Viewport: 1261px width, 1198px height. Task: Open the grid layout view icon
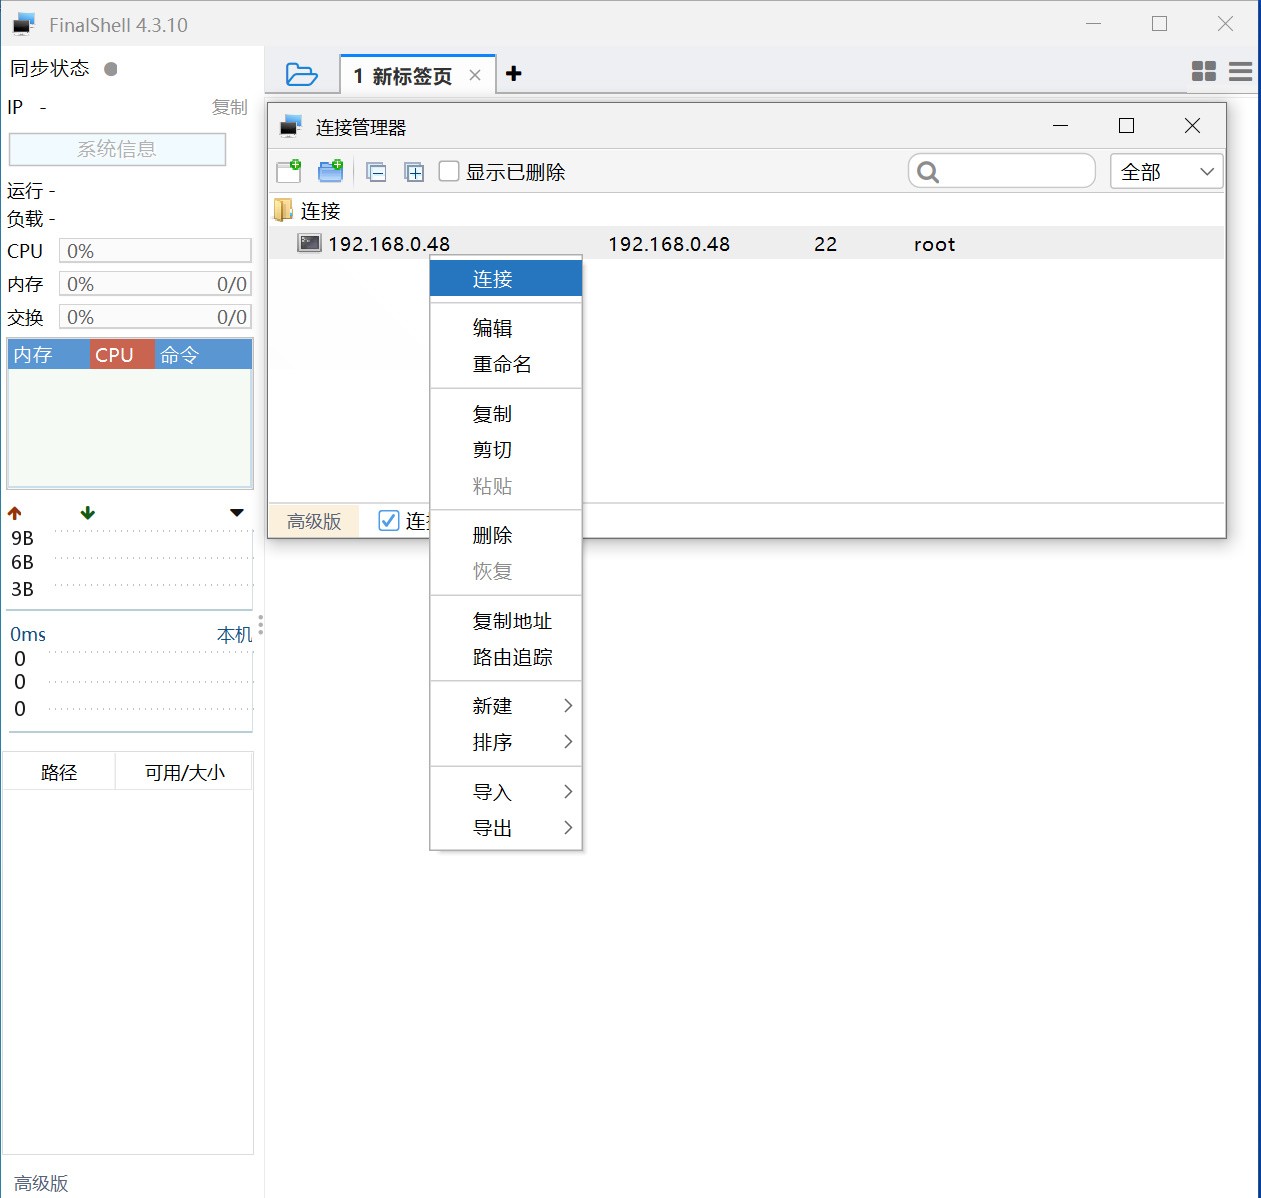coord(1204,71)
